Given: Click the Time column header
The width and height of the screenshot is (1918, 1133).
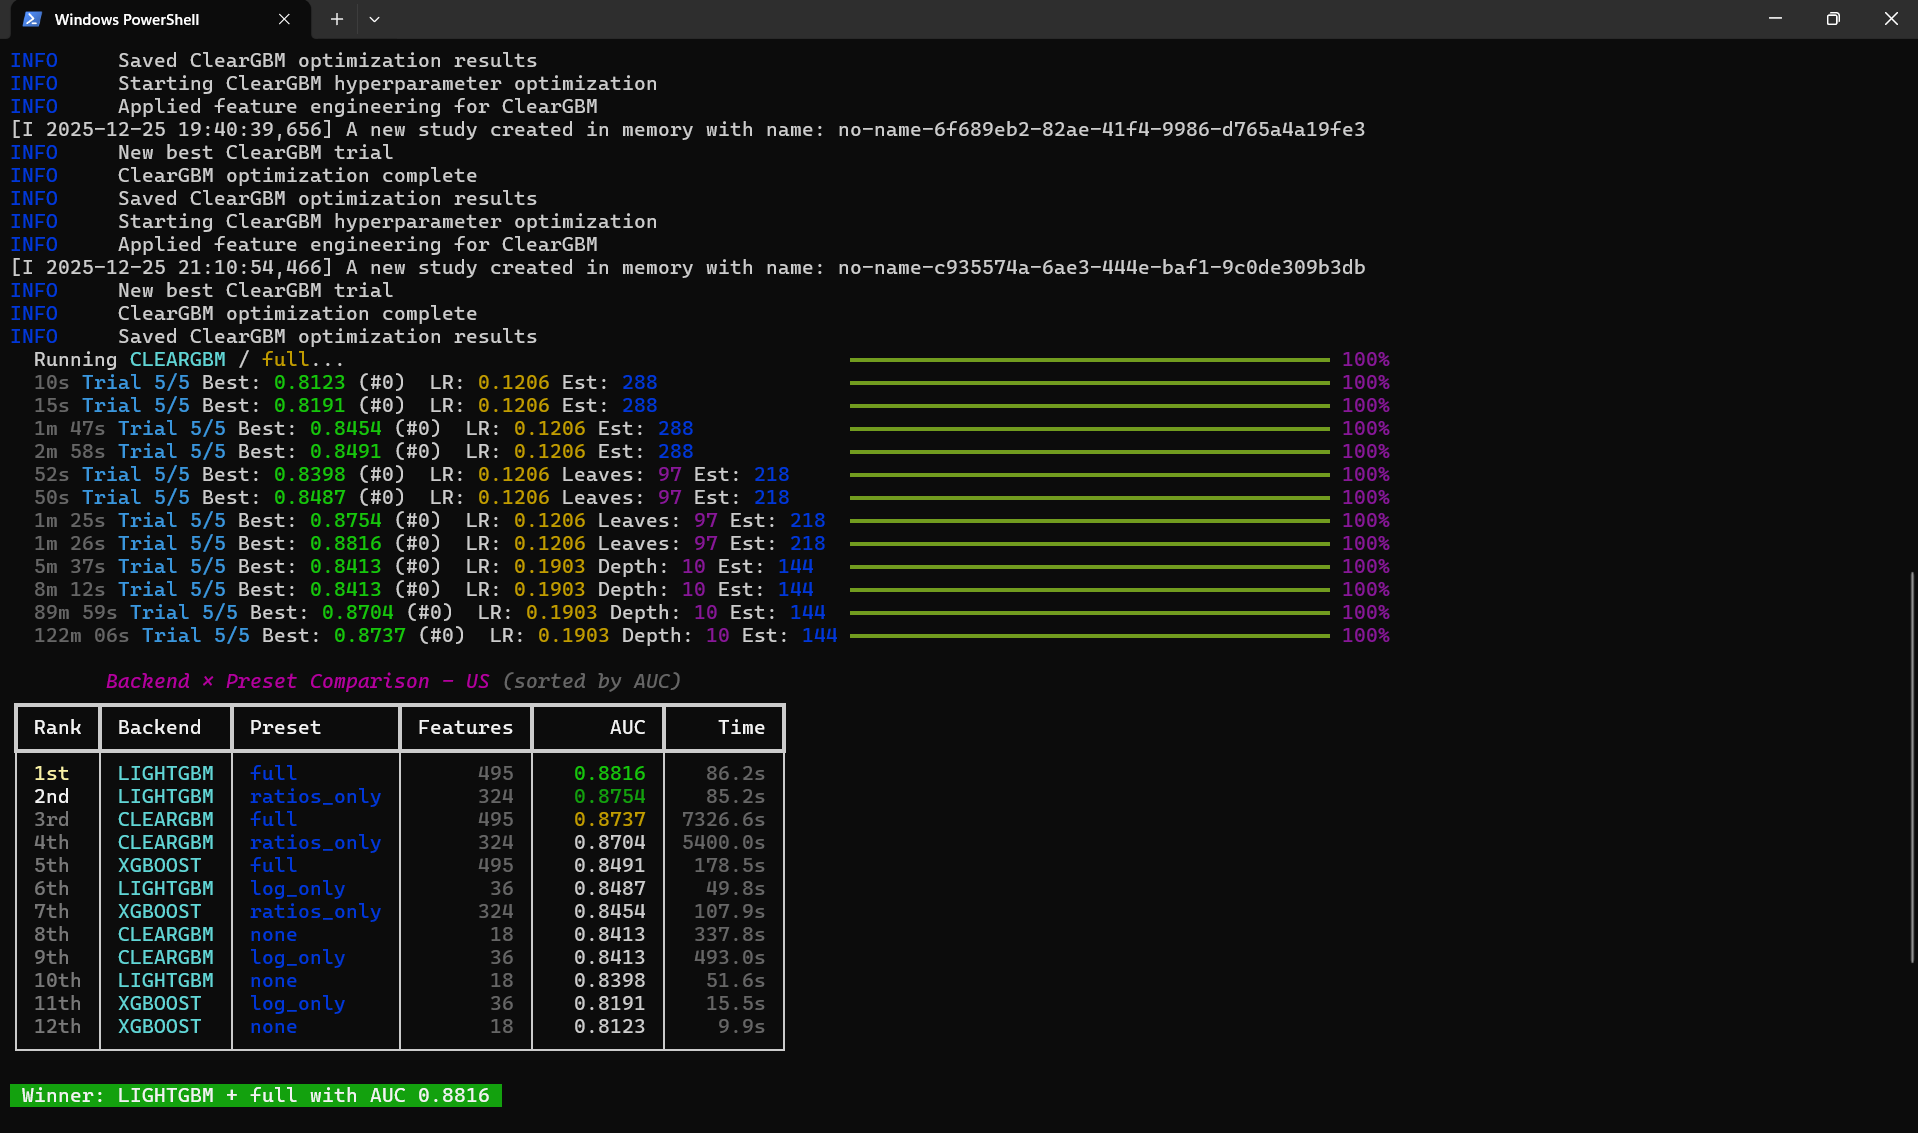Looking at the screenshot, I should coord(741,728).
